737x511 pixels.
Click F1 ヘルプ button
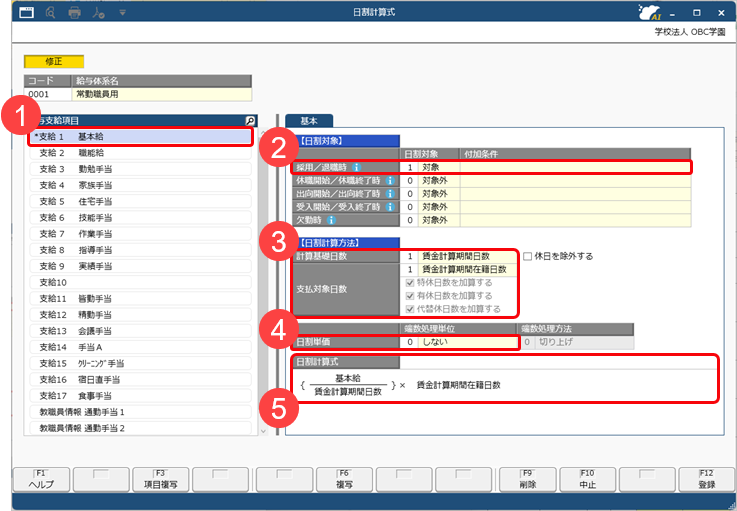pos(41,480)
